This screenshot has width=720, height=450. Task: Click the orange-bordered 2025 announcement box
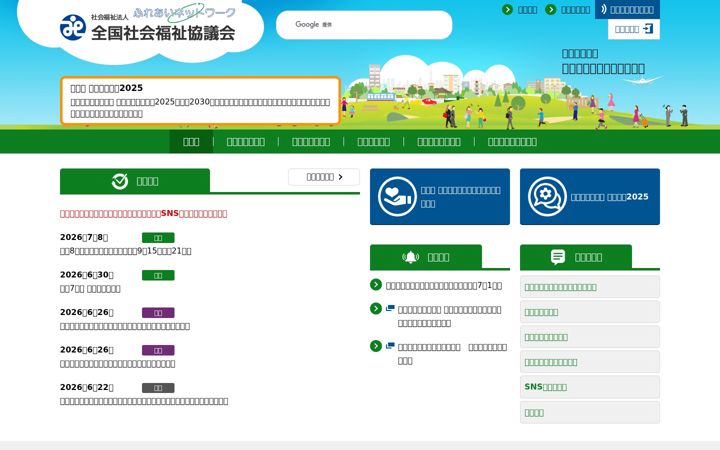pyautogui.click(x=200, y=101)
